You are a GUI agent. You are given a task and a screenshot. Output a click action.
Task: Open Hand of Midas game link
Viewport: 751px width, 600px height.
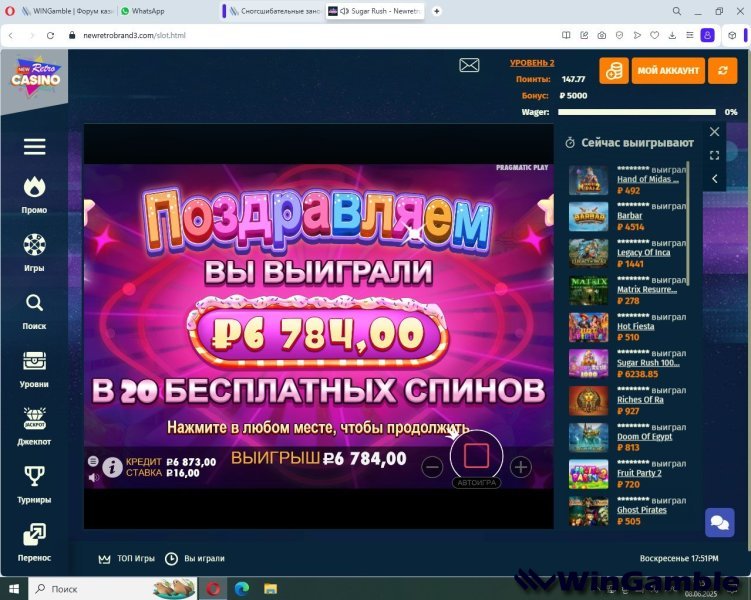(648, 179)
